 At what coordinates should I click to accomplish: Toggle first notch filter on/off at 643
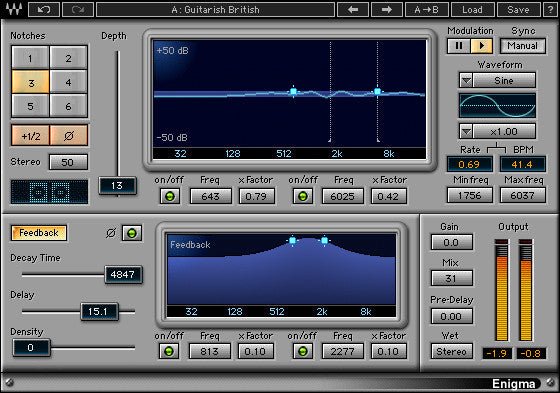coord(170,196)
